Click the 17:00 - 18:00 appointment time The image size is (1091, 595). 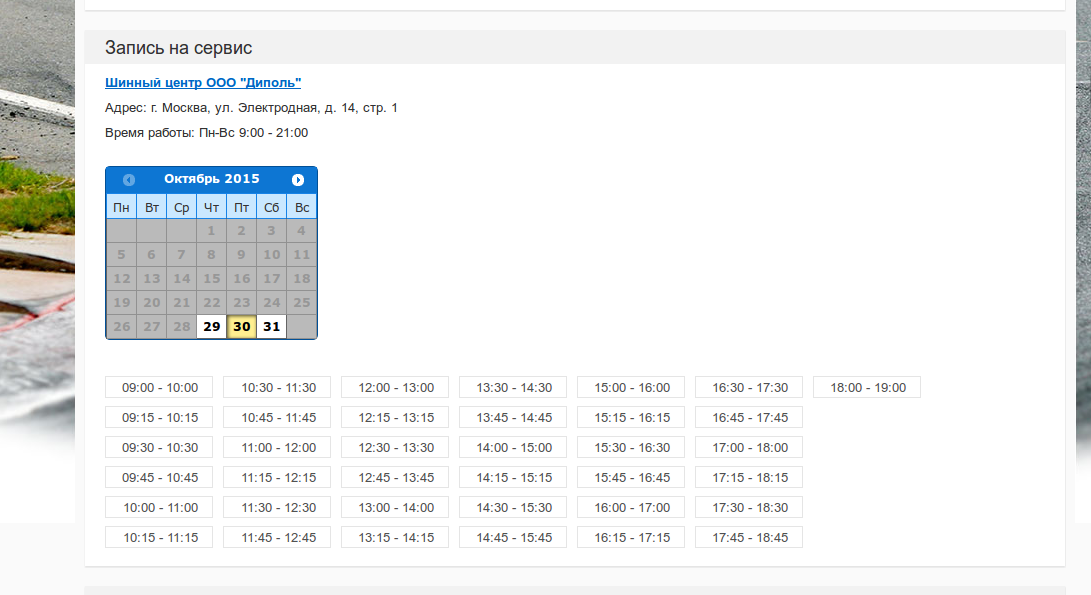pos(749,447)
